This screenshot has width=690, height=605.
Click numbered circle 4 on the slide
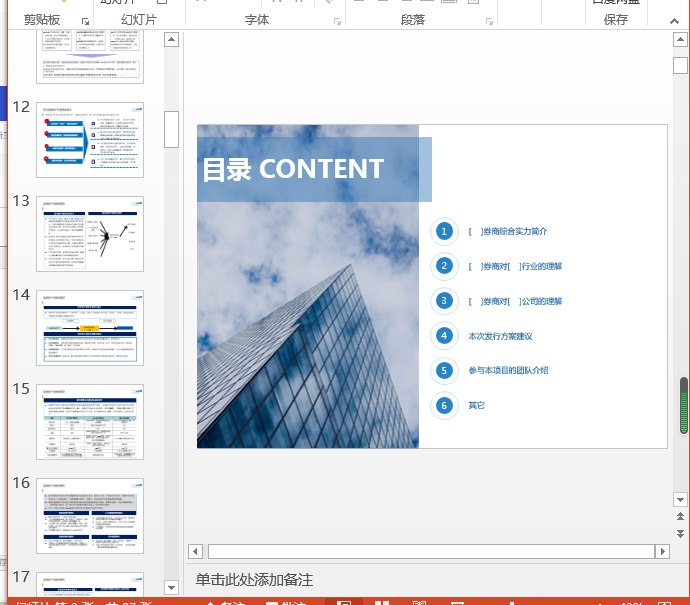444,336
